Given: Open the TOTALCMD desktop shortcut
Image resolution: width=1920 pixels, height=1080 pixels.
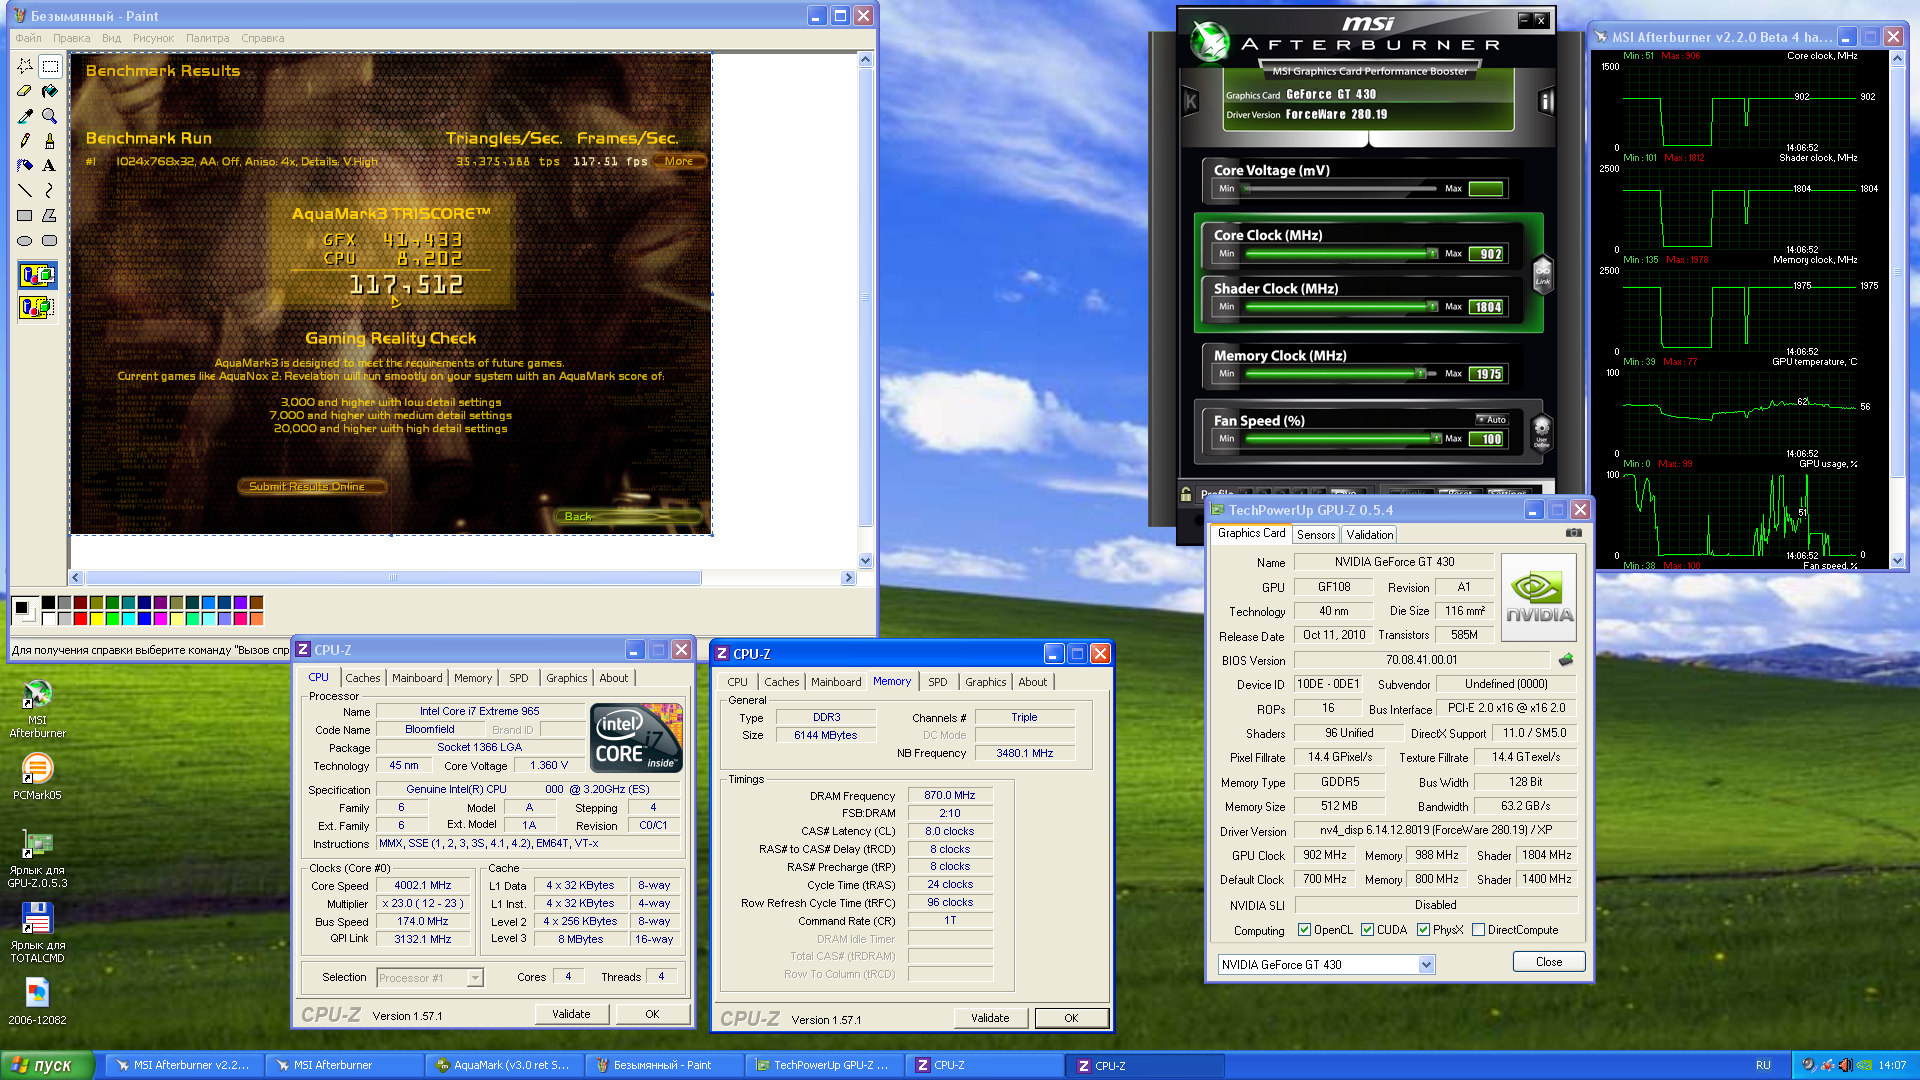Looking at the screenshot, I should click(37, 931).
